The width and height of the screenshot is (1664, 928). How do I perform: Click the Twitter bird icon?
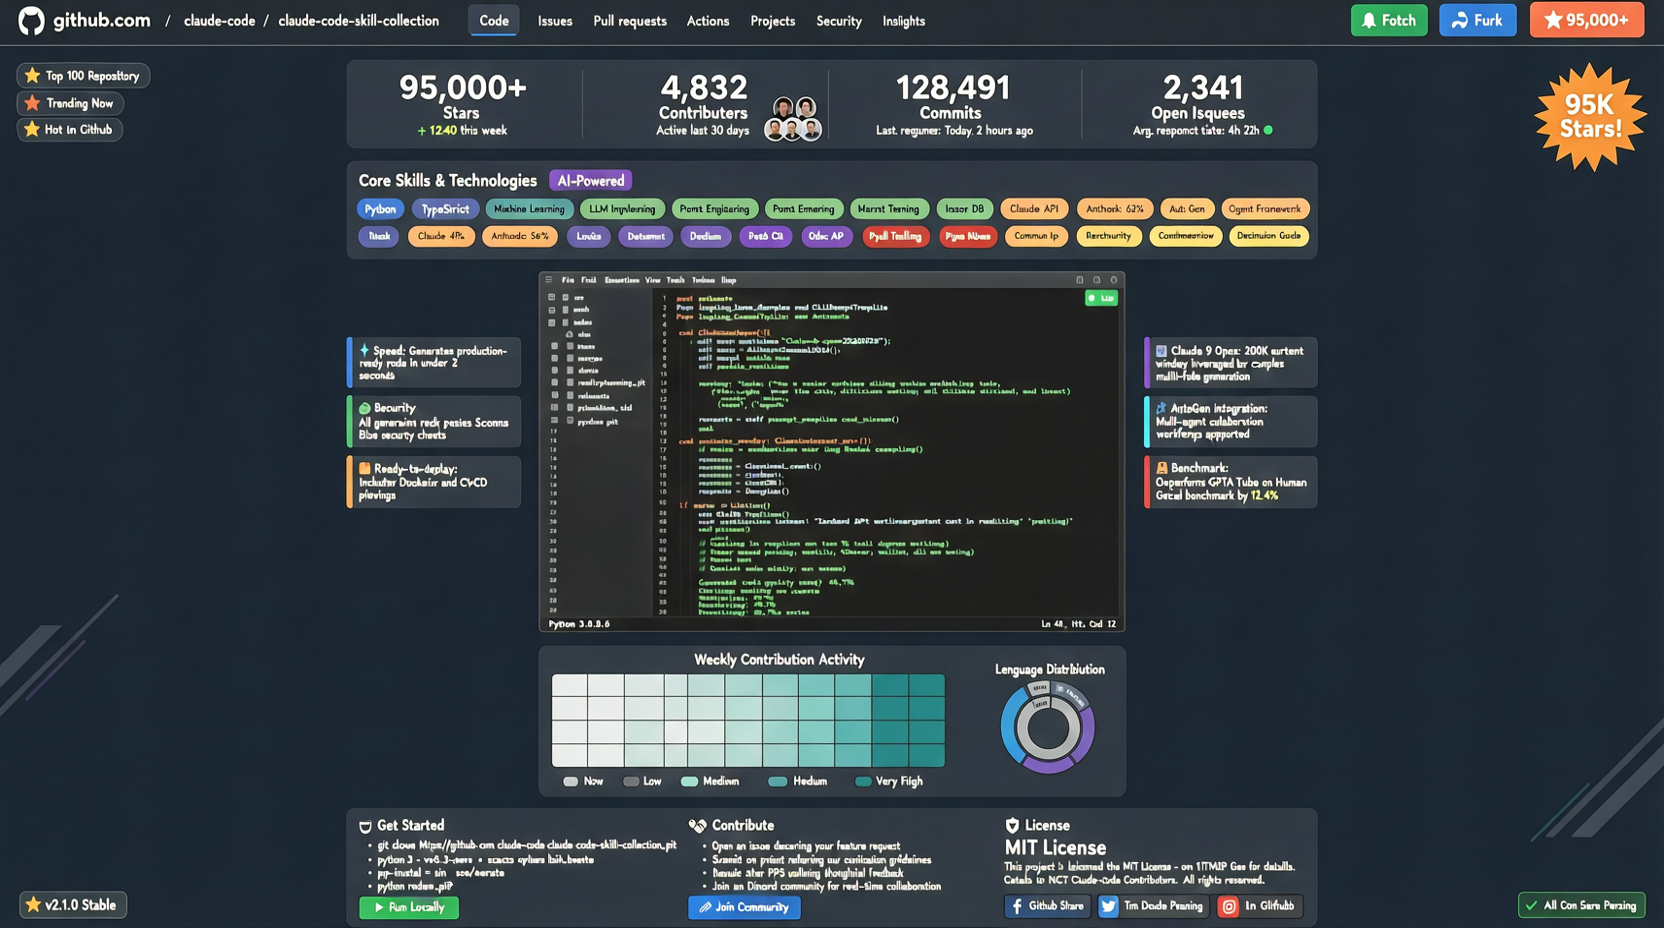pos(1108,906)
